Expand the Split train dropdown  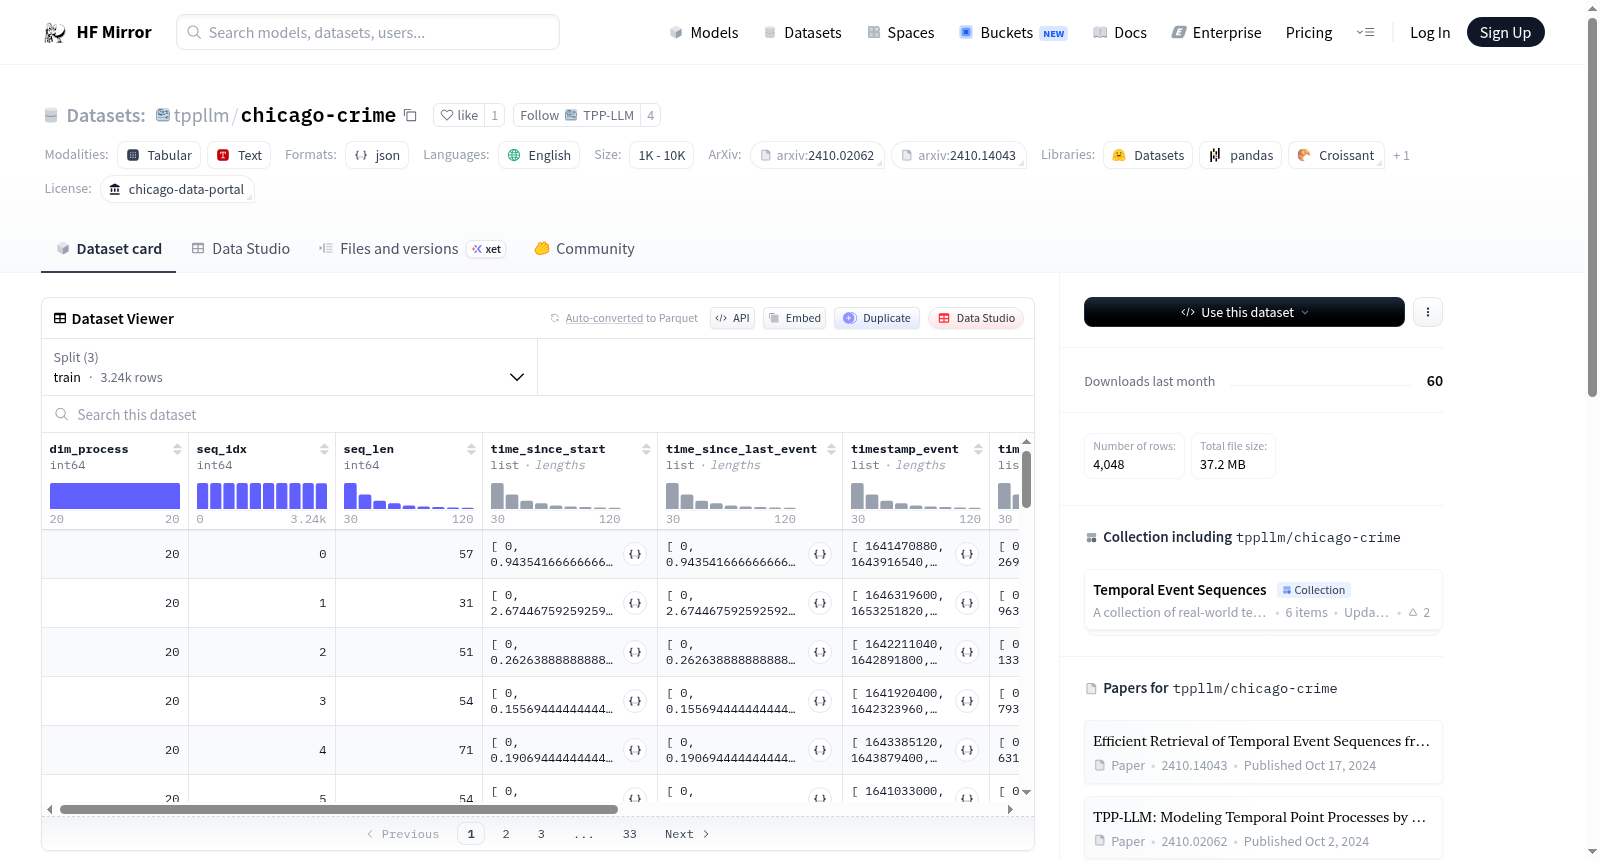tap(290, 367)
